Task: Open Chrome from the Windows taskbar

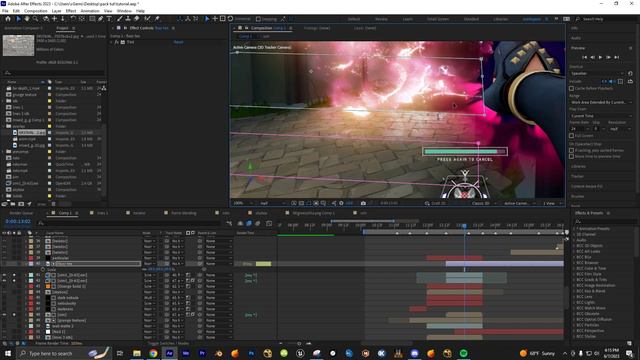Action: pyautogui.click(x=153, y=353)
